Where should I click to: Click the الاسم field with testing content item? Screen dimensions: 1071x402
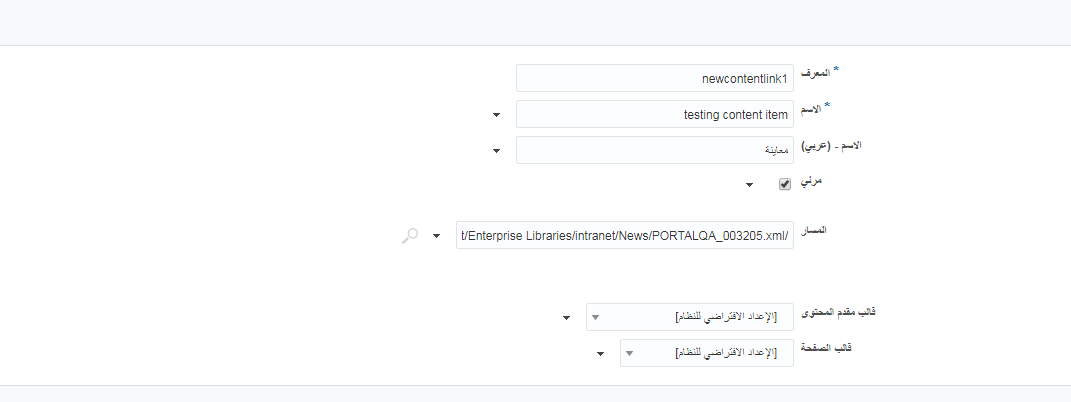pos(655,114)
